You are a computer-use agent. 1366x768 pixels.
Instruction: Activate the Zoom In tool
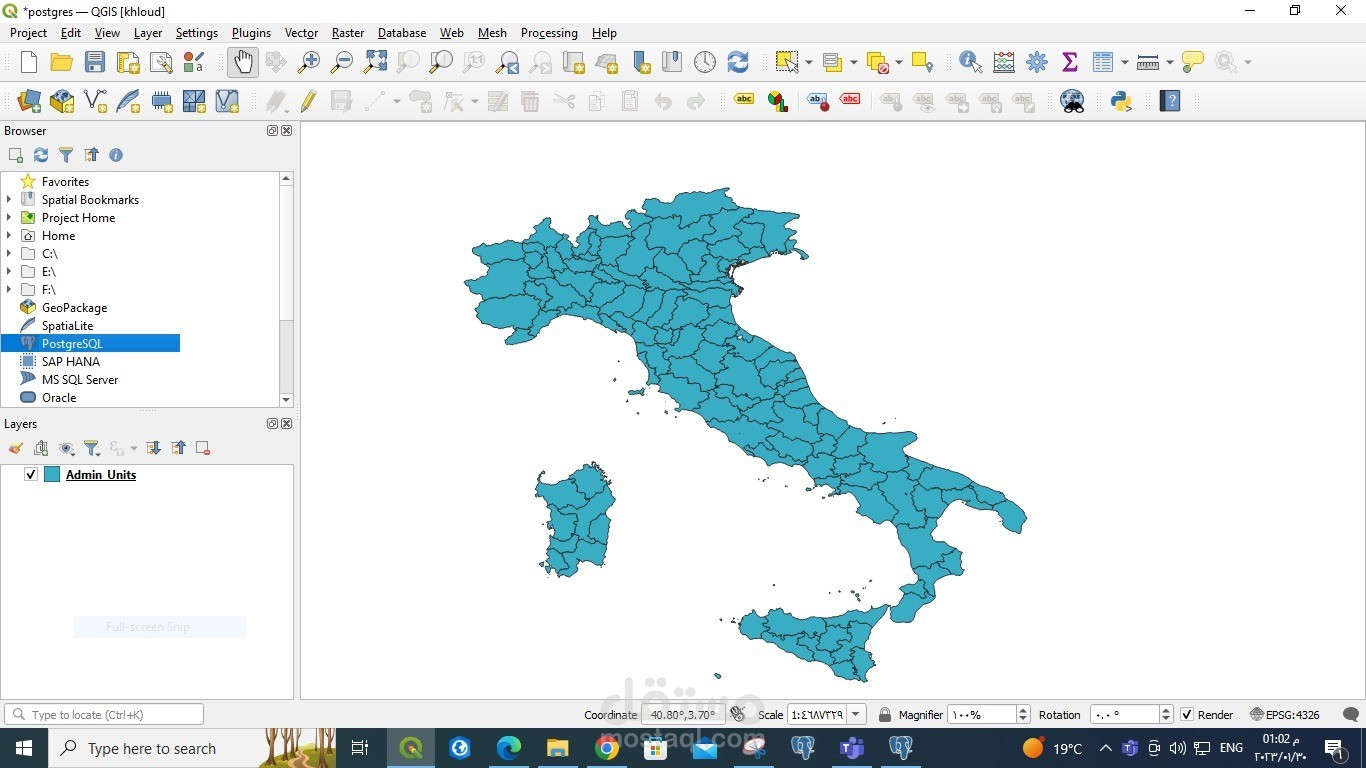pos(309,62)
